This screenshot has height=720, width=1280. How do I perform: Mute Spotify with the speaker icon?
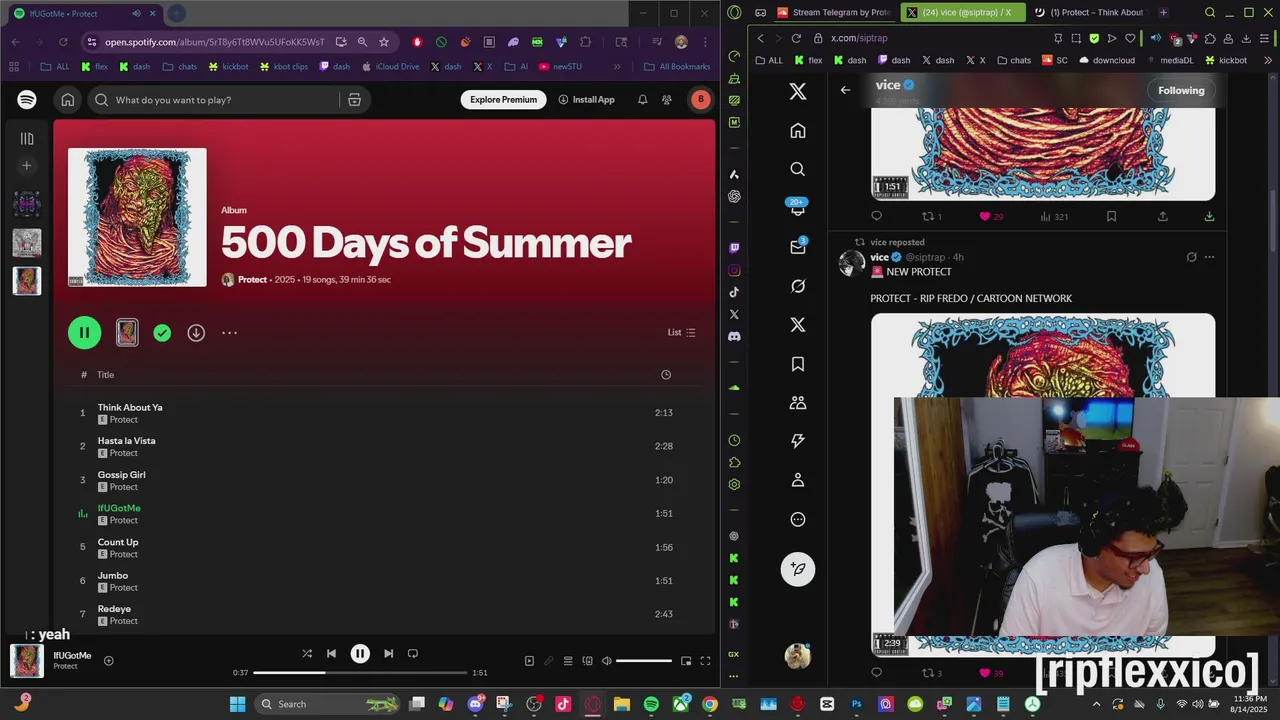pos(606,661)
